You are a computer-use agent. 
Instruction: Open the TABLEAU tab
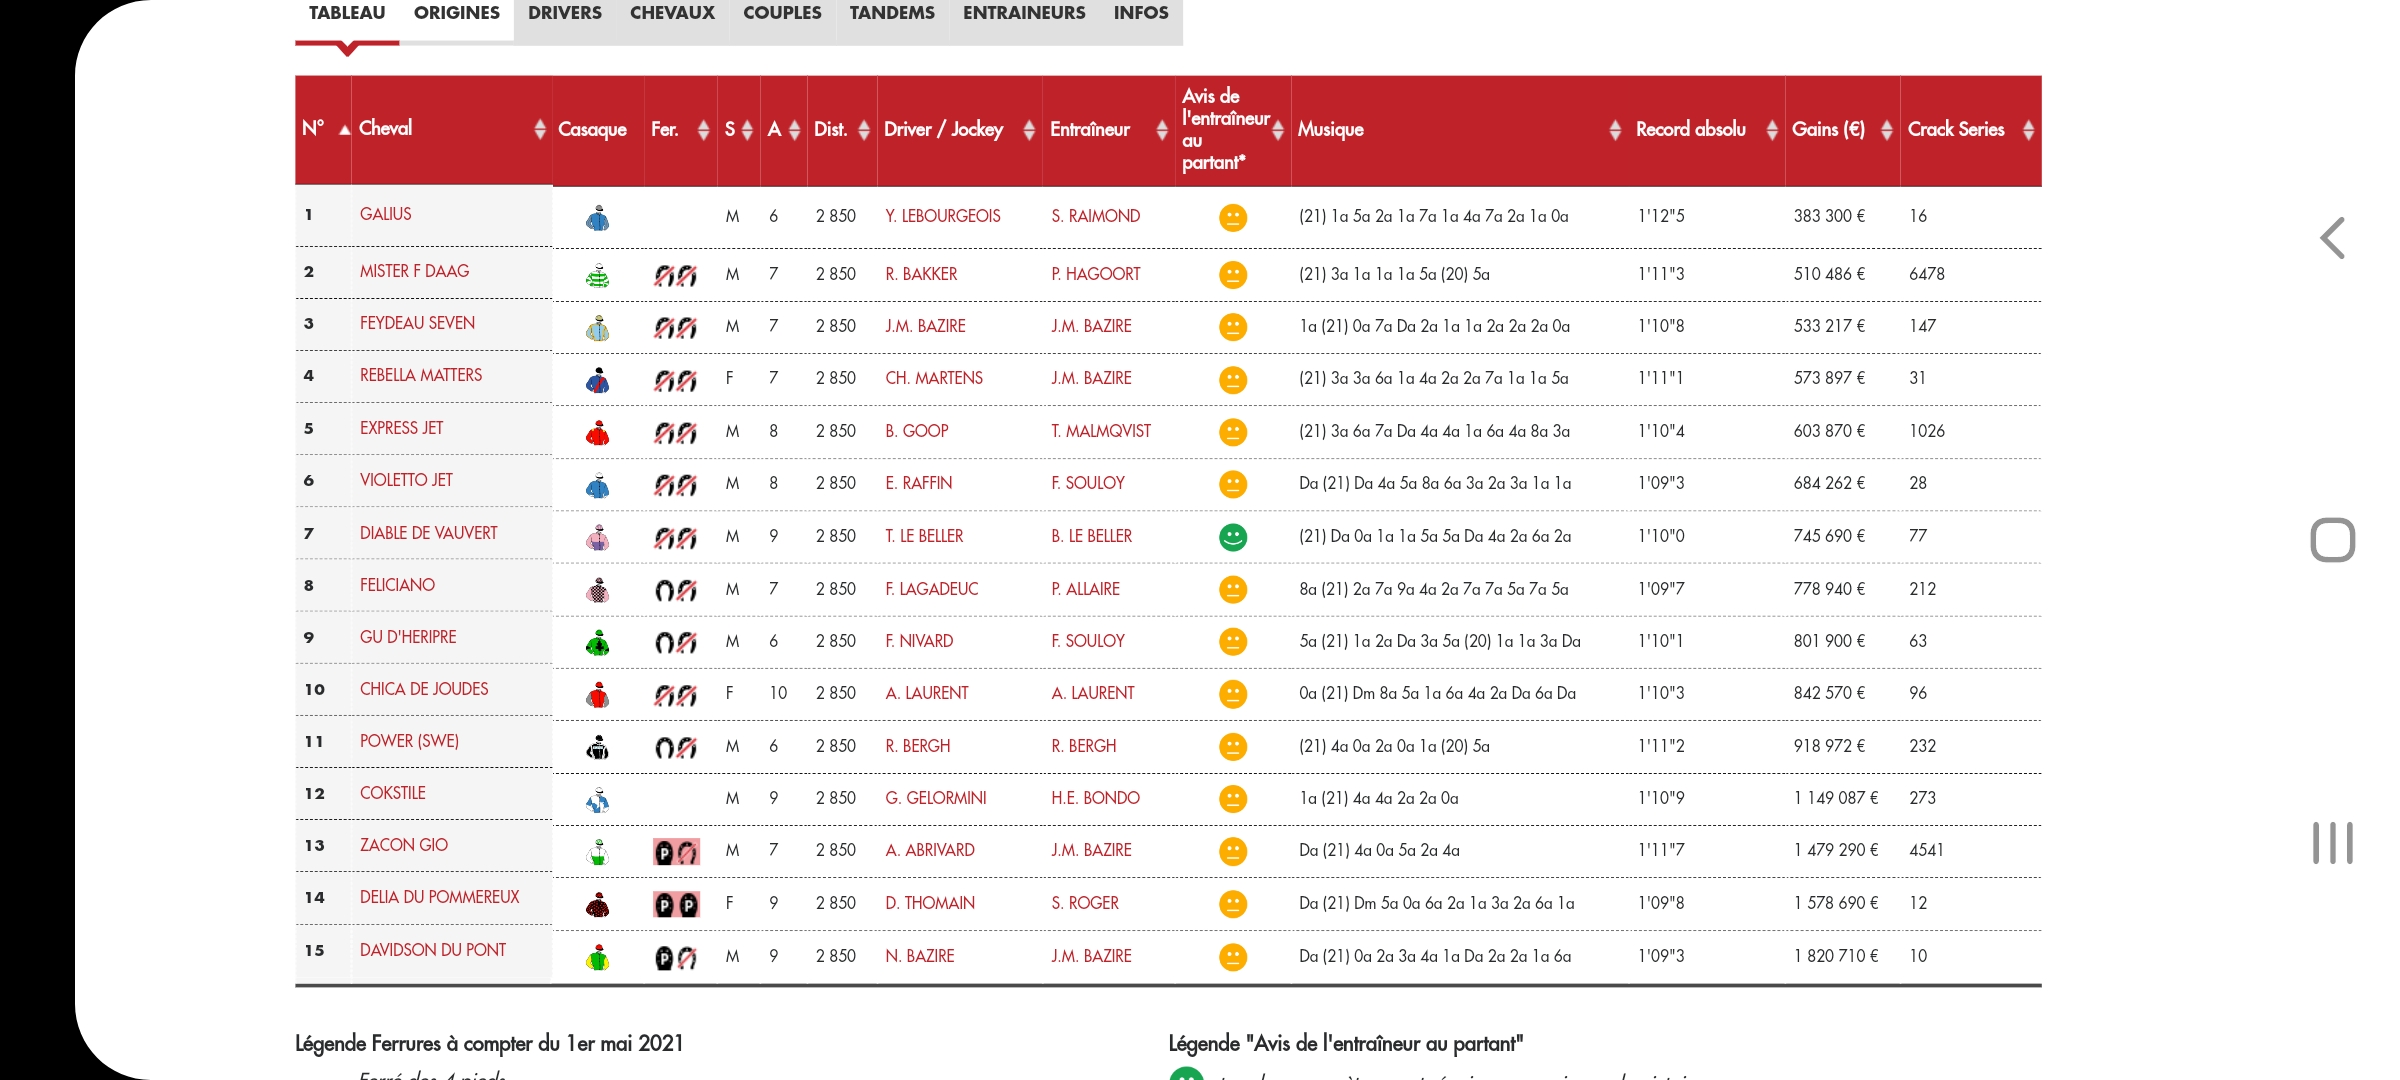tap(346, 13)
